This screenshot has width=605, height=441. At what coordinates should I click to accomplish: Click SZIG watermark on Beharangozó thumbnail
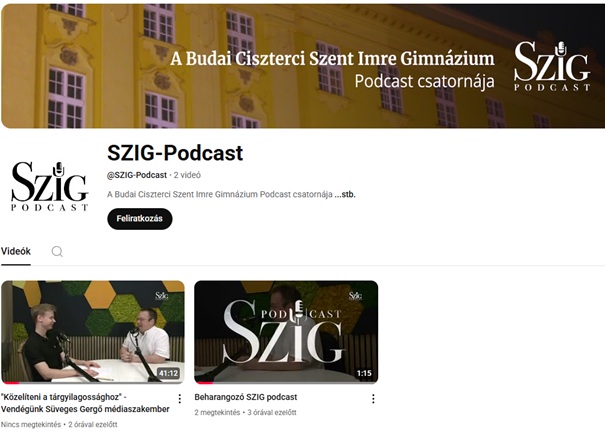[x=355, y=296]
